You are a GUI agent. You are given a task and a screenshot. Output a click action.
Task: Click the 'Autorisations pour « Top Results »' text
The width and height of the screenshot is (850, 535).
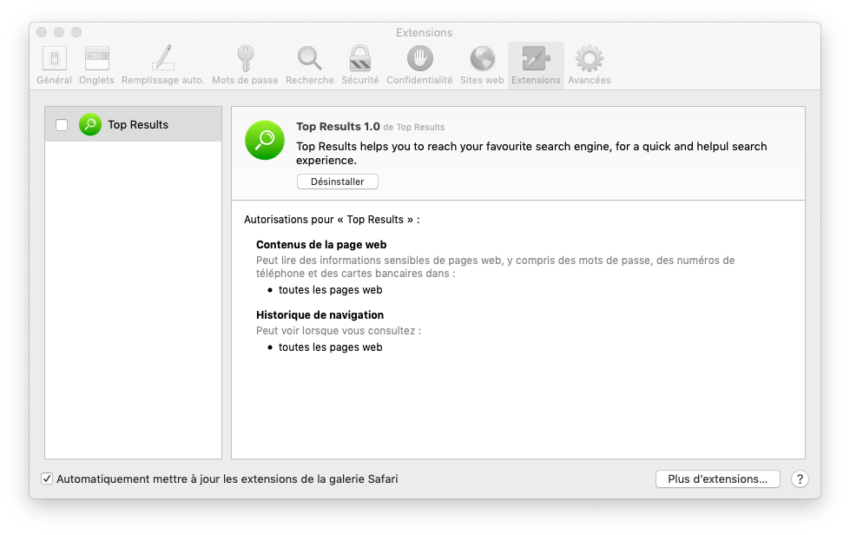332,220
